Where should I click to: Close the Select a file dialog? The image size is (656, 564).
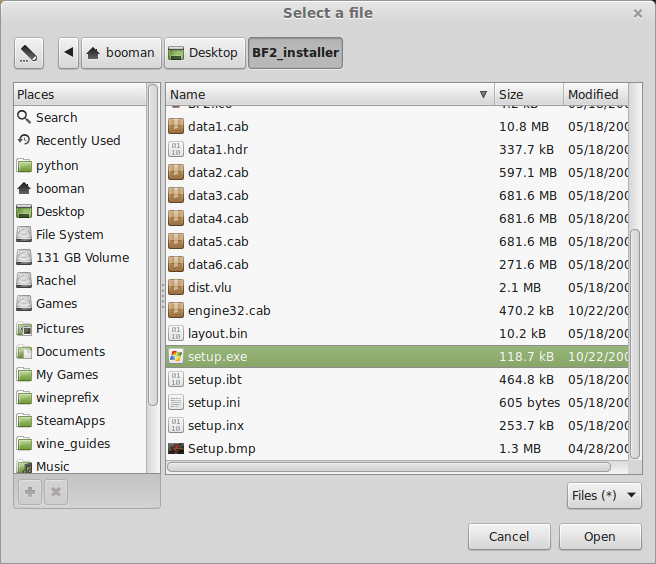(638, 14)
